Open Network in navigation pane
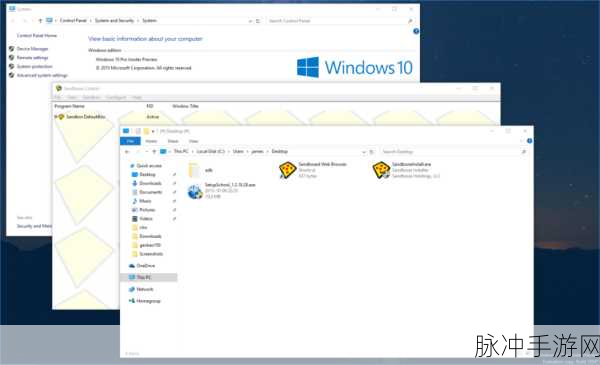Image resolution: width=600 pixels, height=365 pixels. pos(145,289)
